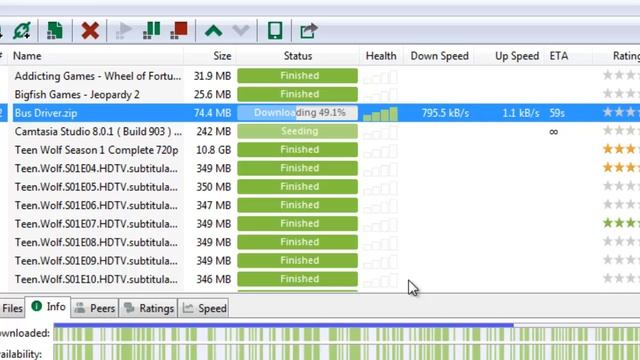
Task: Select Teen.Wolf.S01E05 torrent row
Action: tap(96, 187)
